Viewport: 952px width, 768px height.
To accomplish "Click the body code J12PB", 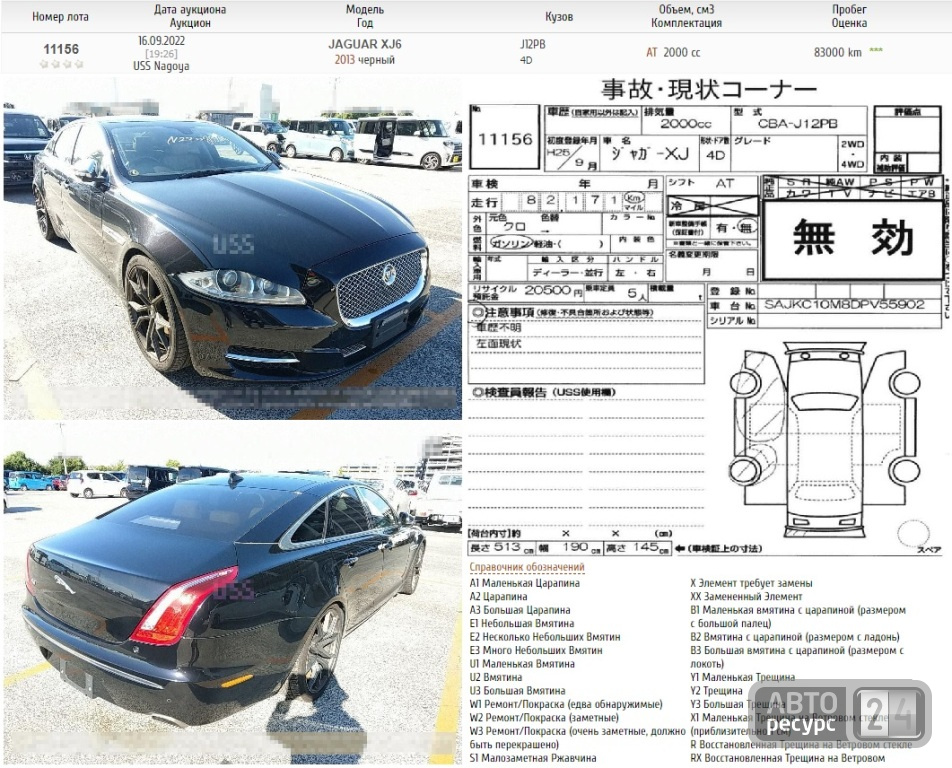I will click(532, 44).
